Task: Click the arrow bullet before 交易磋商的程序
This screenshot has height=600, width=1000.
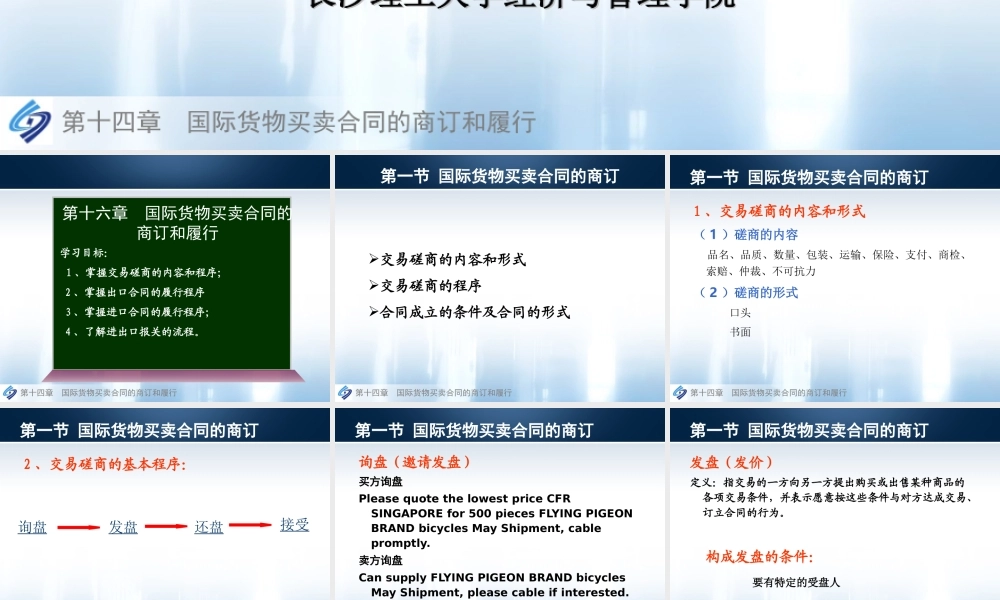Action: point(371,285)
